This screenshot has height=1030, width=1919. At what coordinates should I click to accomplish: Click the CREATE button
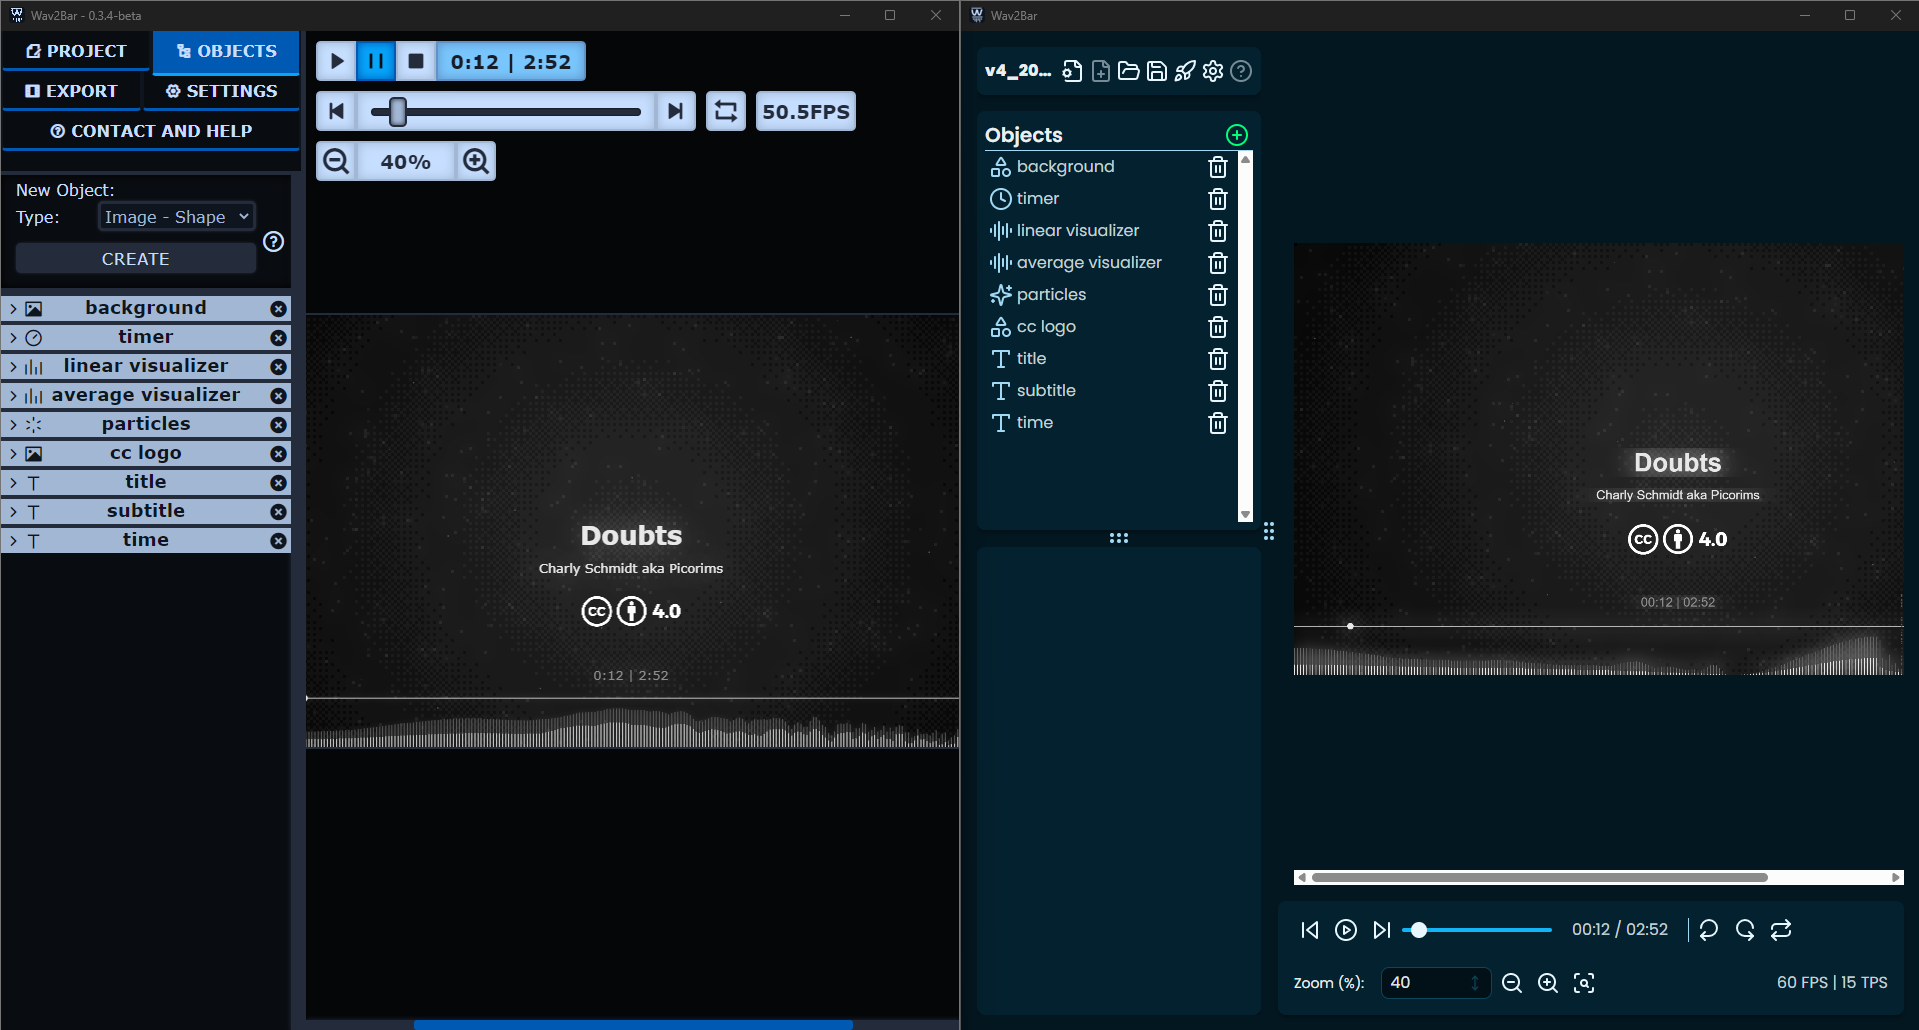(136, 259)
